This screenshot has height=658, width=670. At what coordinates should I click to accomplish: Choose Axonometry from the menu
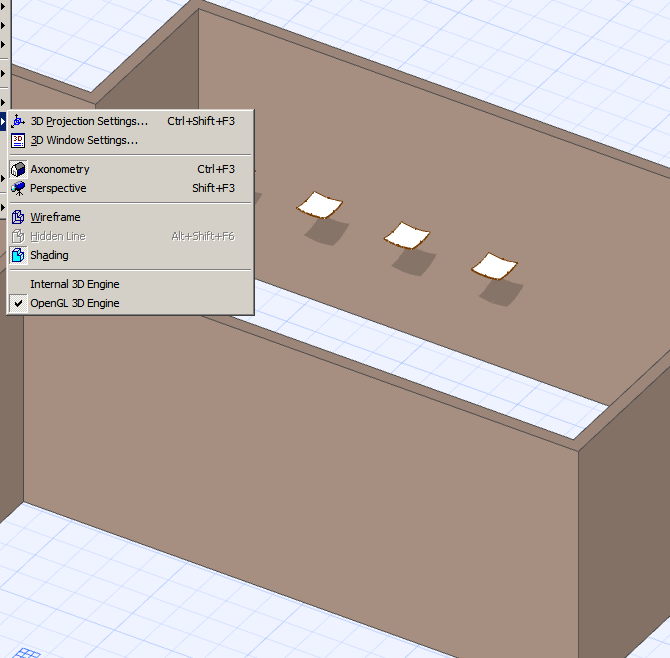pos(130,169)
